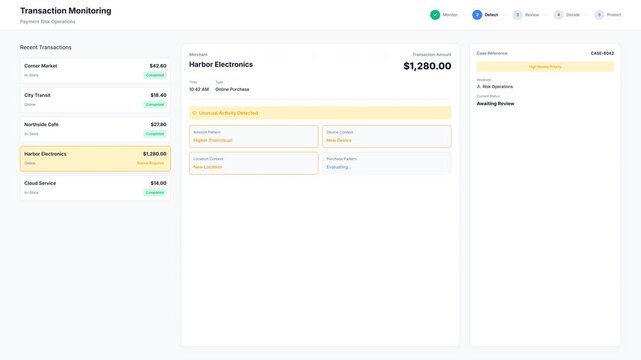This screenshot has width=641, height=360.
Task: Open the Location Context New Location card
Action: click(x=253, y=163)
